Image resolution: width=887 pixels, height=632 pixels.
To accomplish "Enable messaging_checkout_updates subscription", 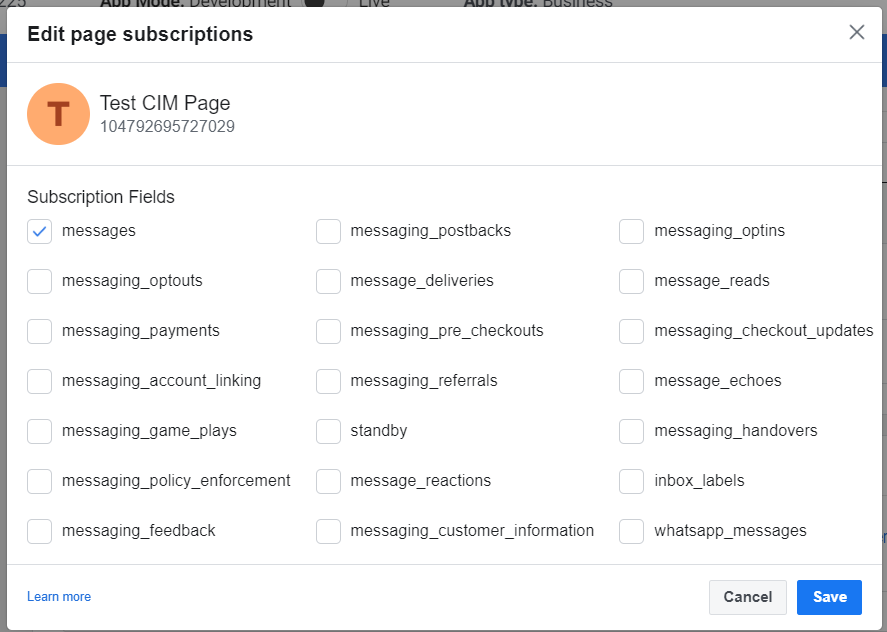I will click(x=631, y=332).
